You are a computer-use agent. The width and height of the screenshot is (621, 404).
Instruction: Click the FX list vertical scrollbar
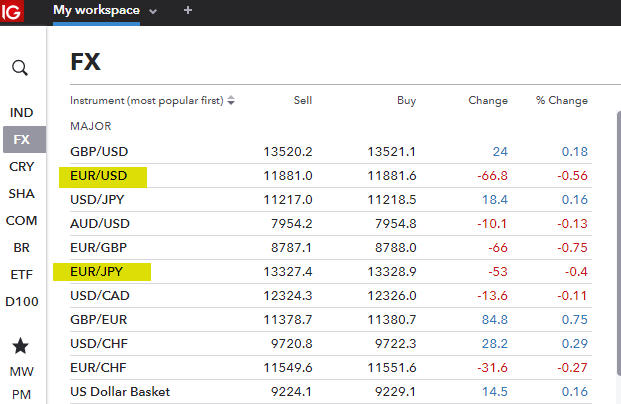(x=619, y=243)
